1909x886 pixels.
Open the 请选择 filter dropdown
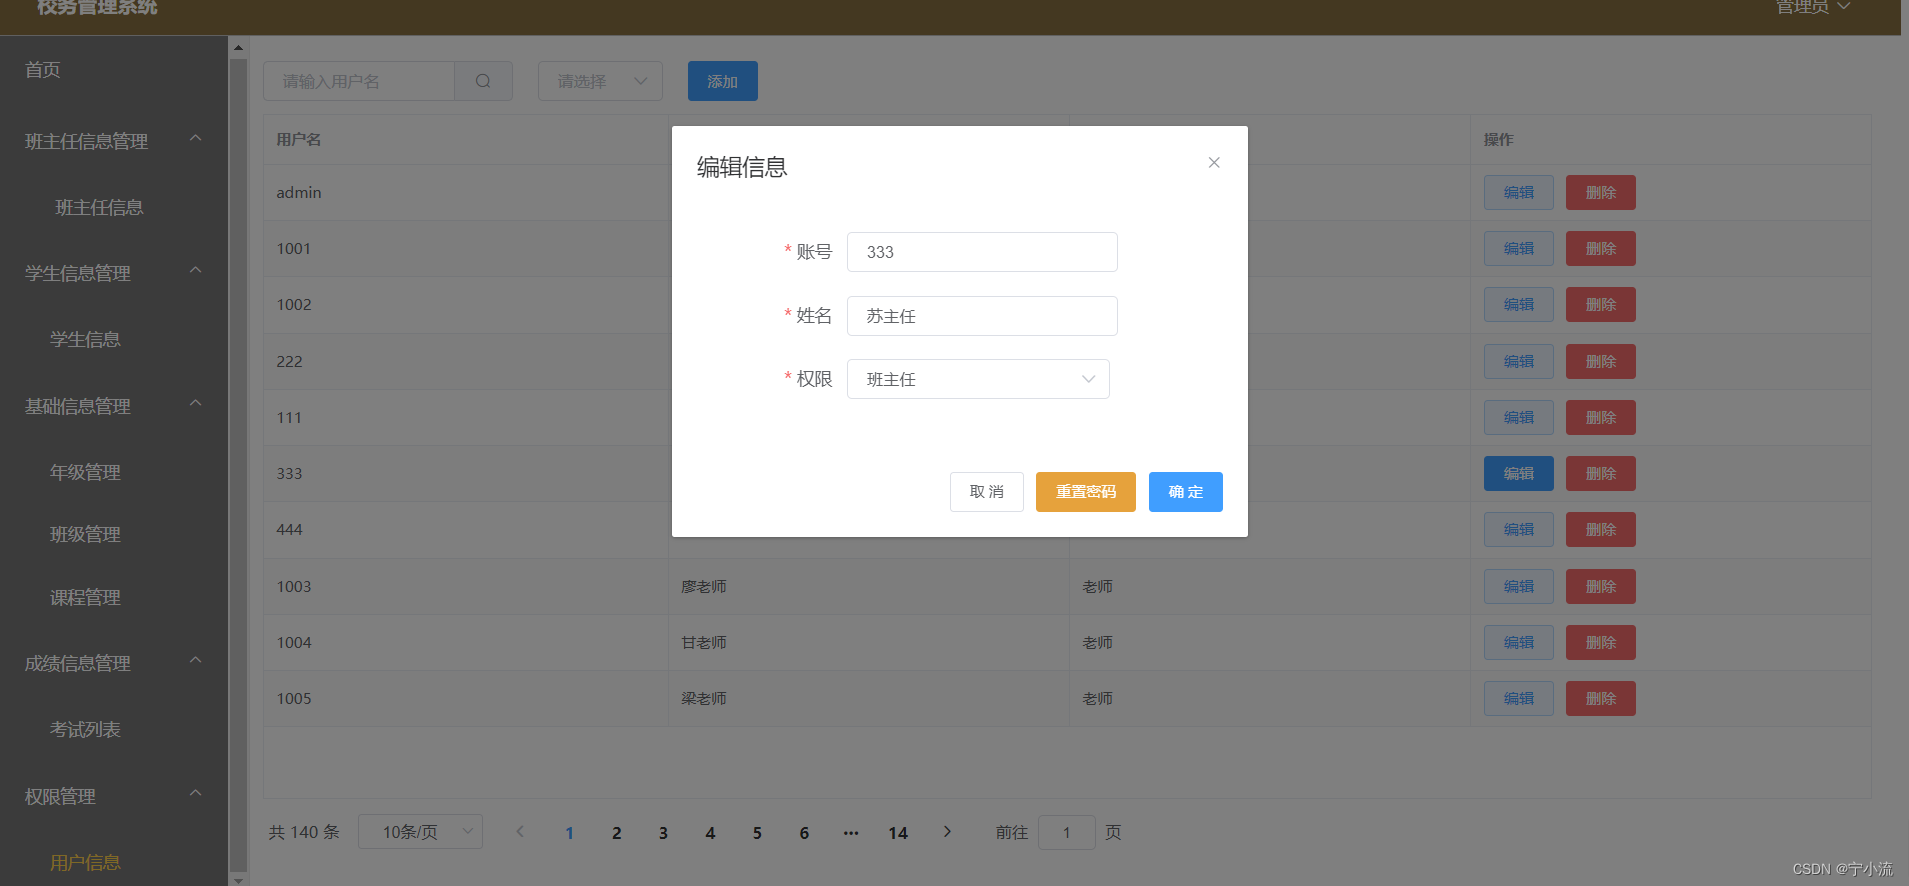tap(600, 81)
